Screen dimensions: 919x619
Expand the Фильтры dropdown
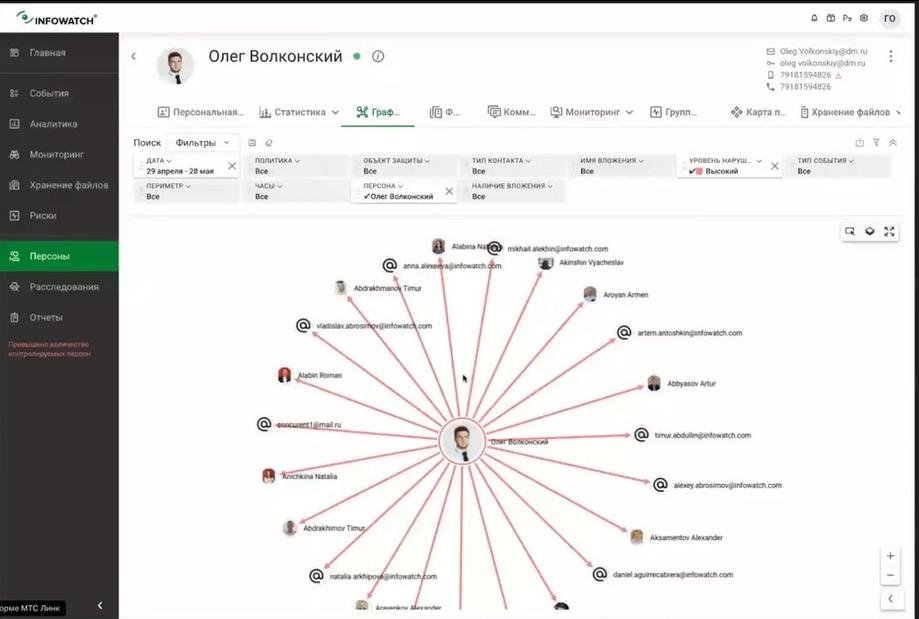(202, 142)
